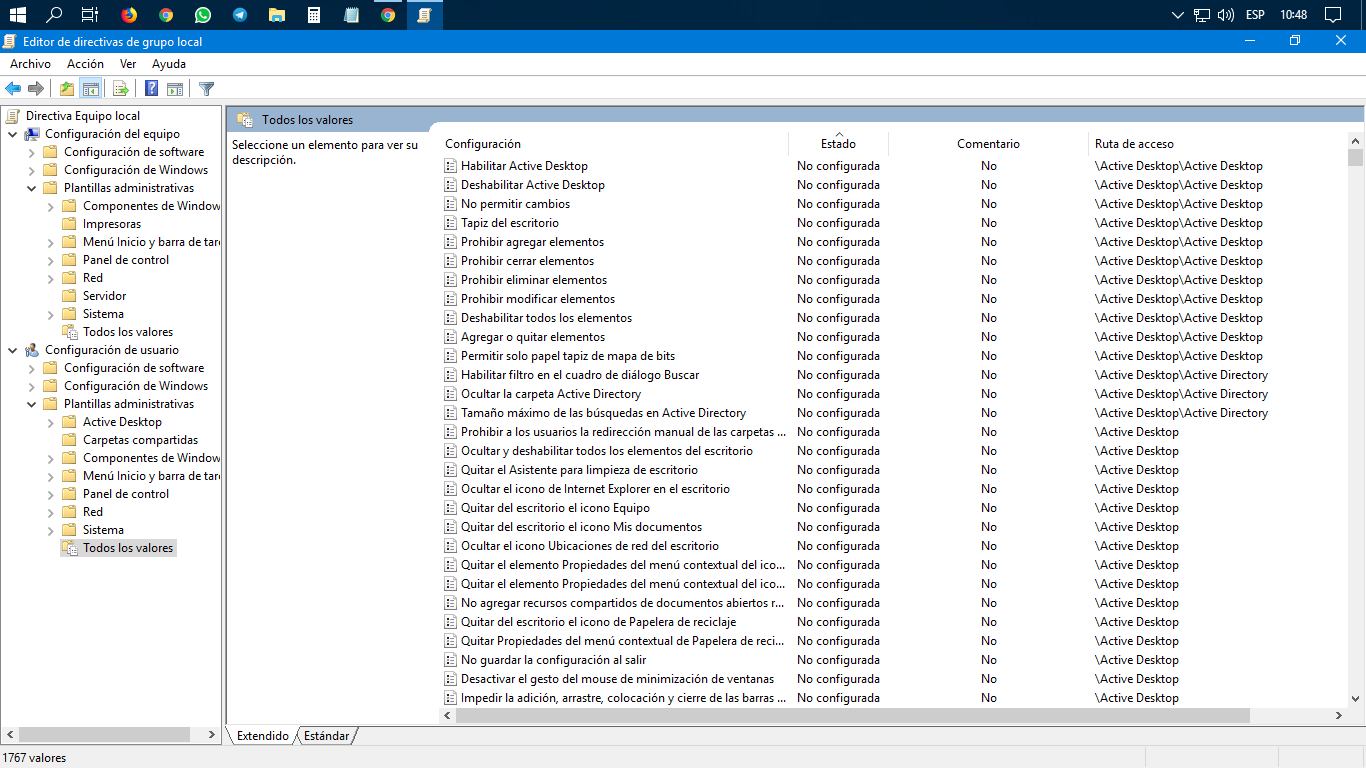1366x768 pixels.
Task: Switch to the 'Estándar' tab
Action: pyautogui.click(x=327, y=736)
